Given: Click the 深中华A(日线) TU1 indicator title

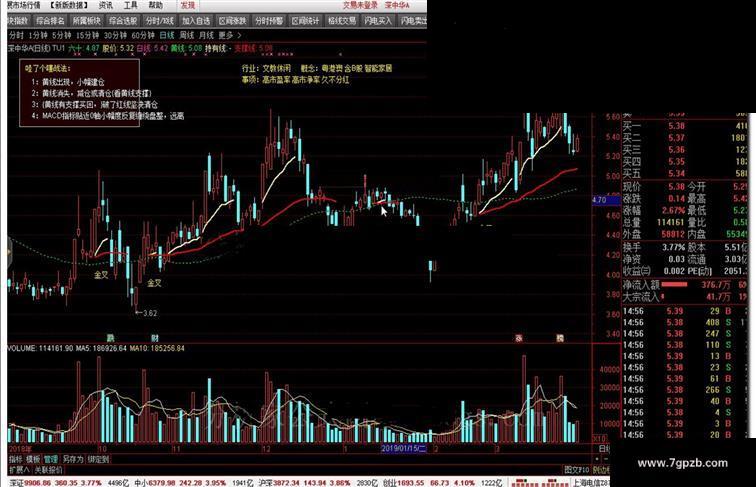Looking at the screenshot, I should pyautogui.click(x=37, y=48).
